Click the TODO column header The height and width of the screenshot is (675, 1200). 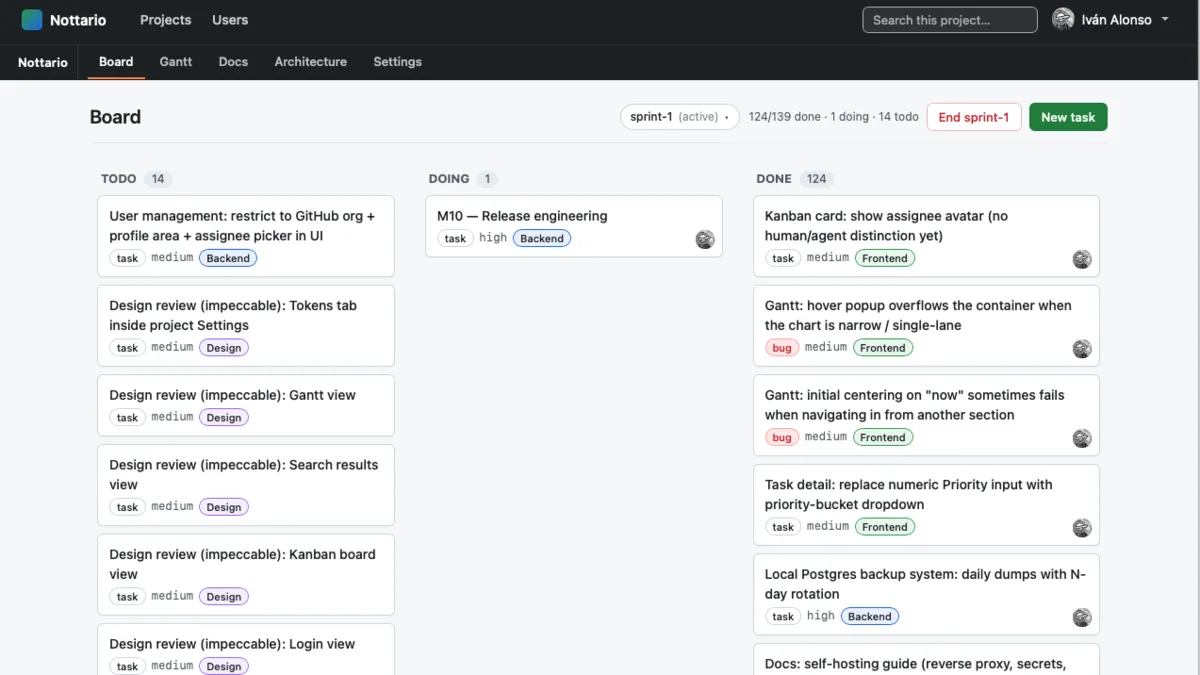coord(118,179)
